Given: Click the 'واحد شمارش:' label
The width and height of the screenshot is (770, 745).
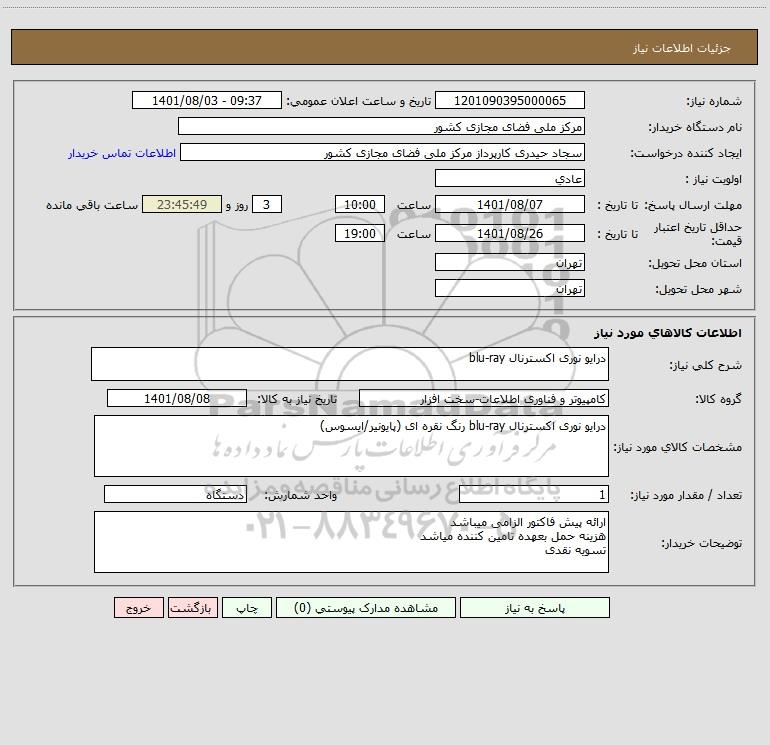Looking at the screenshot, I should 301,496.
